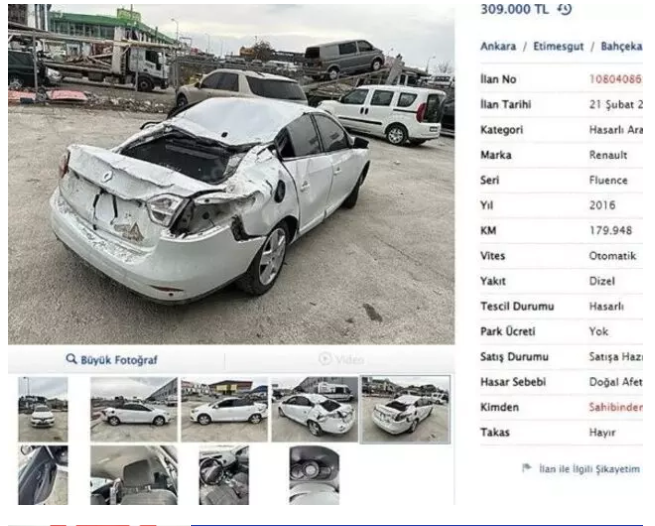
Task: Select the rear-quarter damage thumbnail beside the van
Action: (x=315, y=409)
